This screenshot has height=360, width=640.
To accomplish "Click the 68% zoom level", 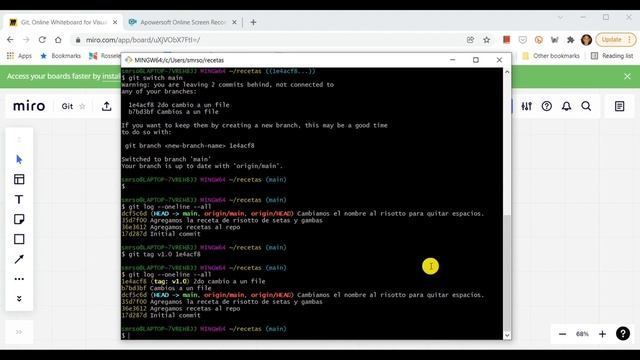I will click(582, 334).
